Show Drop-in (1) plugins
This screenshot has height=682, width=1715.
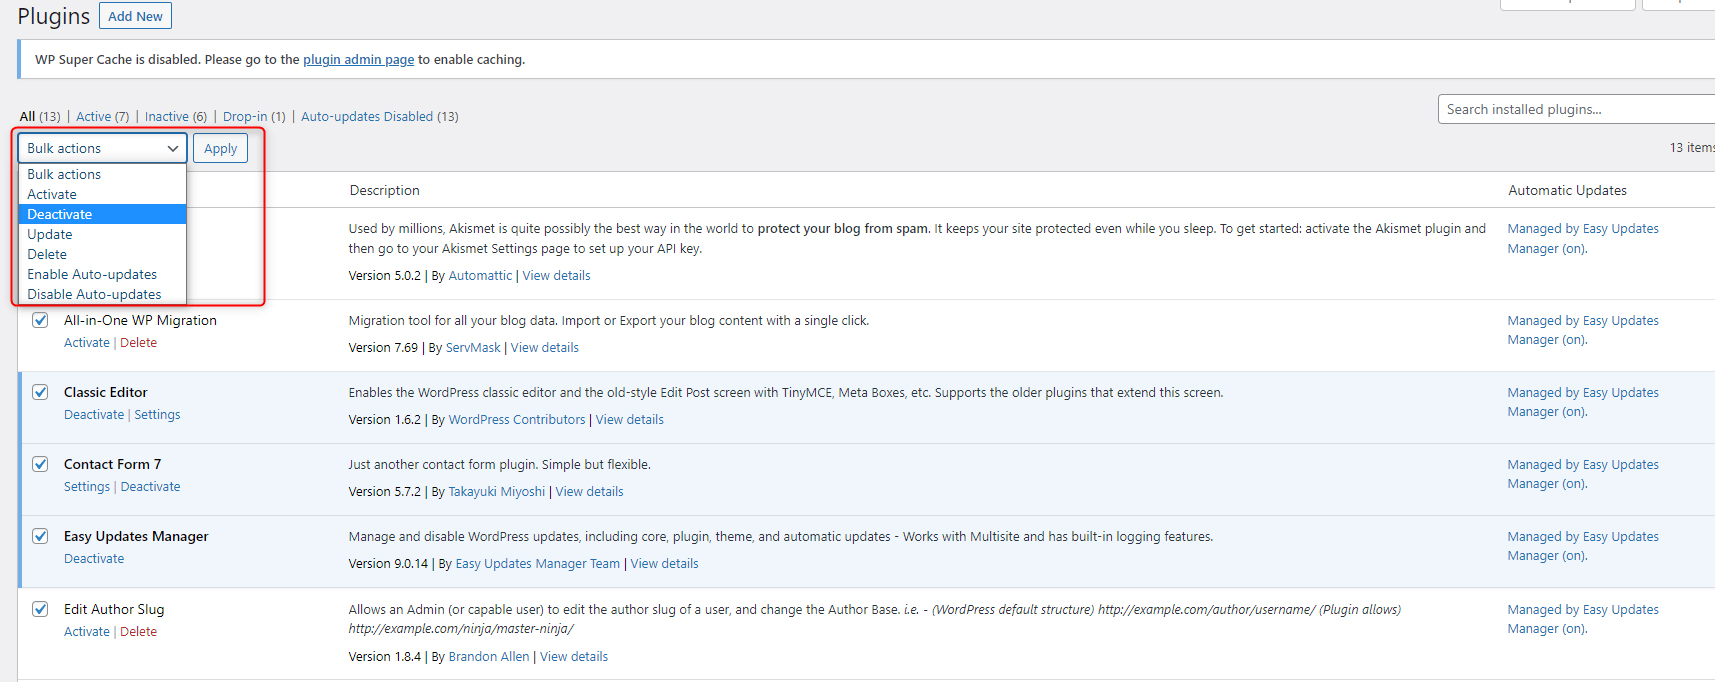point(254,116)
